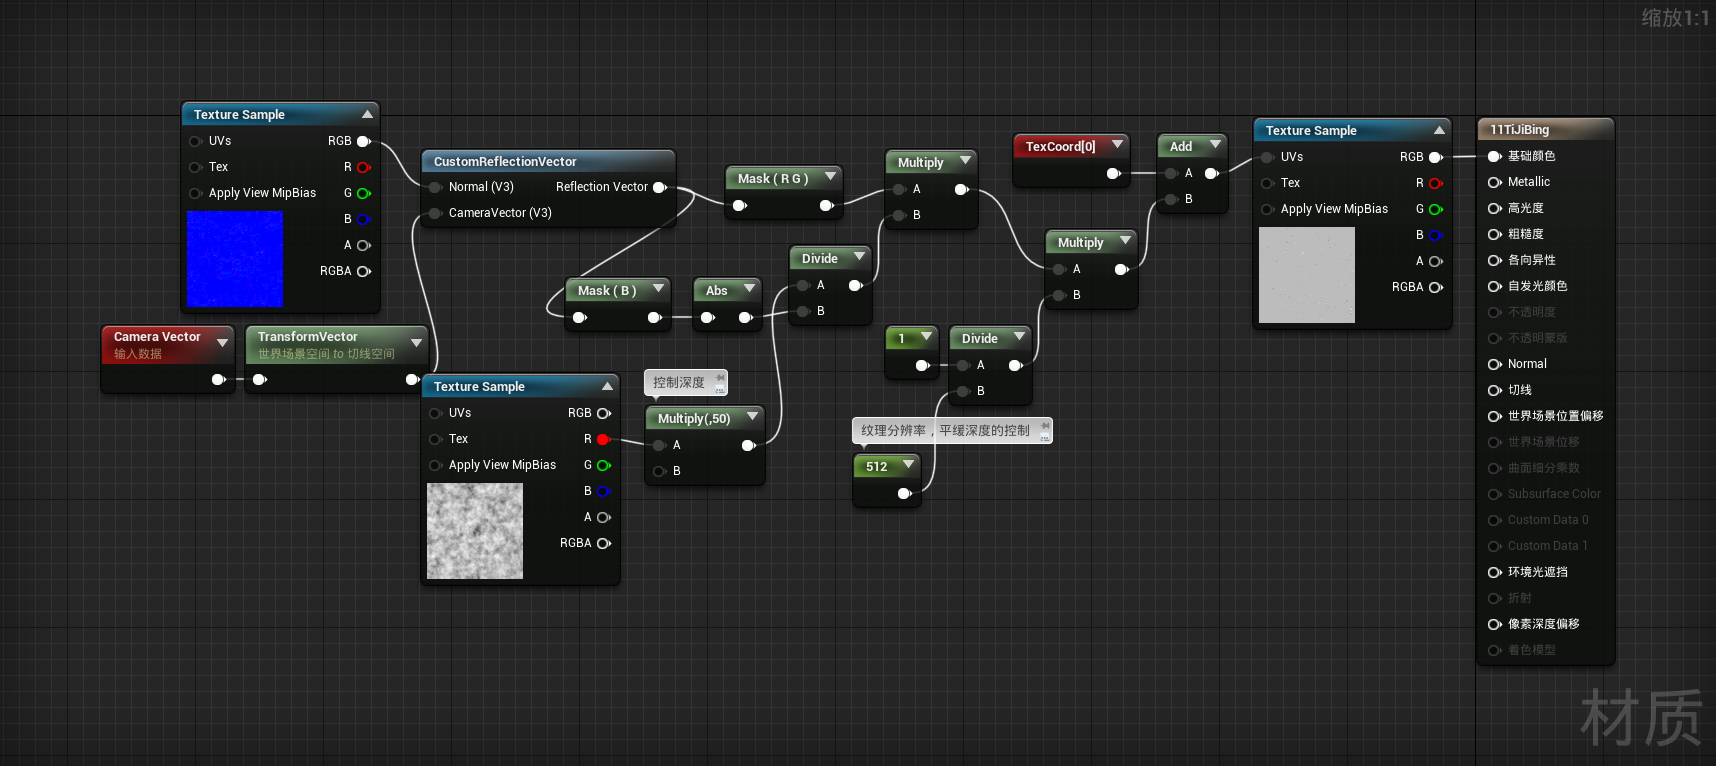Expand the TexCoord[0] node arrow
Image resolution: width=1716 pixels, height=766 pixels.
click(x=1117, y=145)
